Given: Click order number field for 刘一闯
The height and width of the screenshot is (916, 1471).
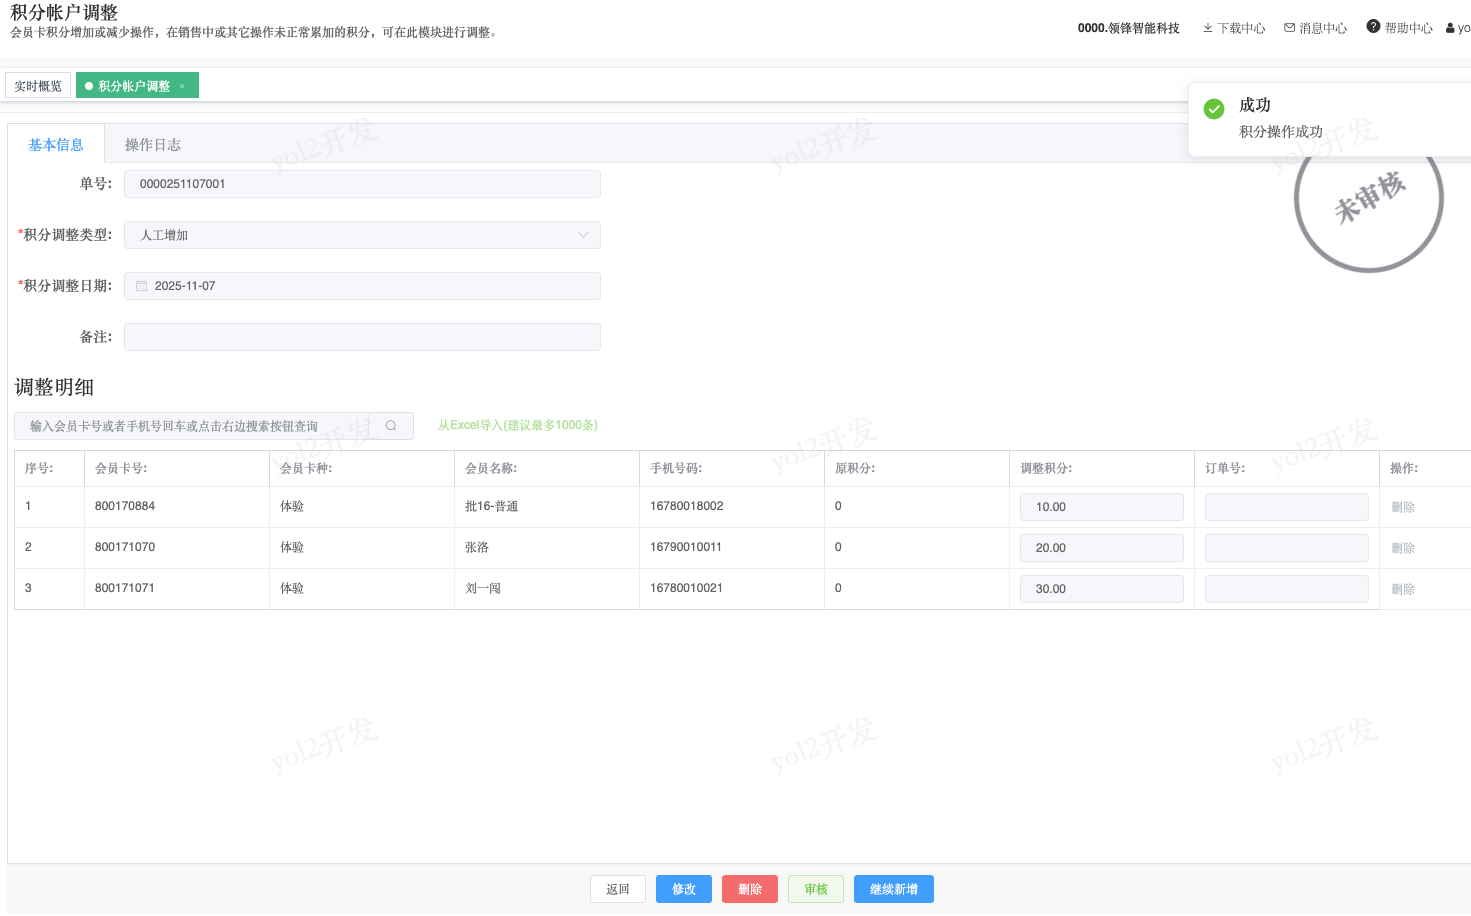Looking at the screenshot, I should pos(1287,589).
